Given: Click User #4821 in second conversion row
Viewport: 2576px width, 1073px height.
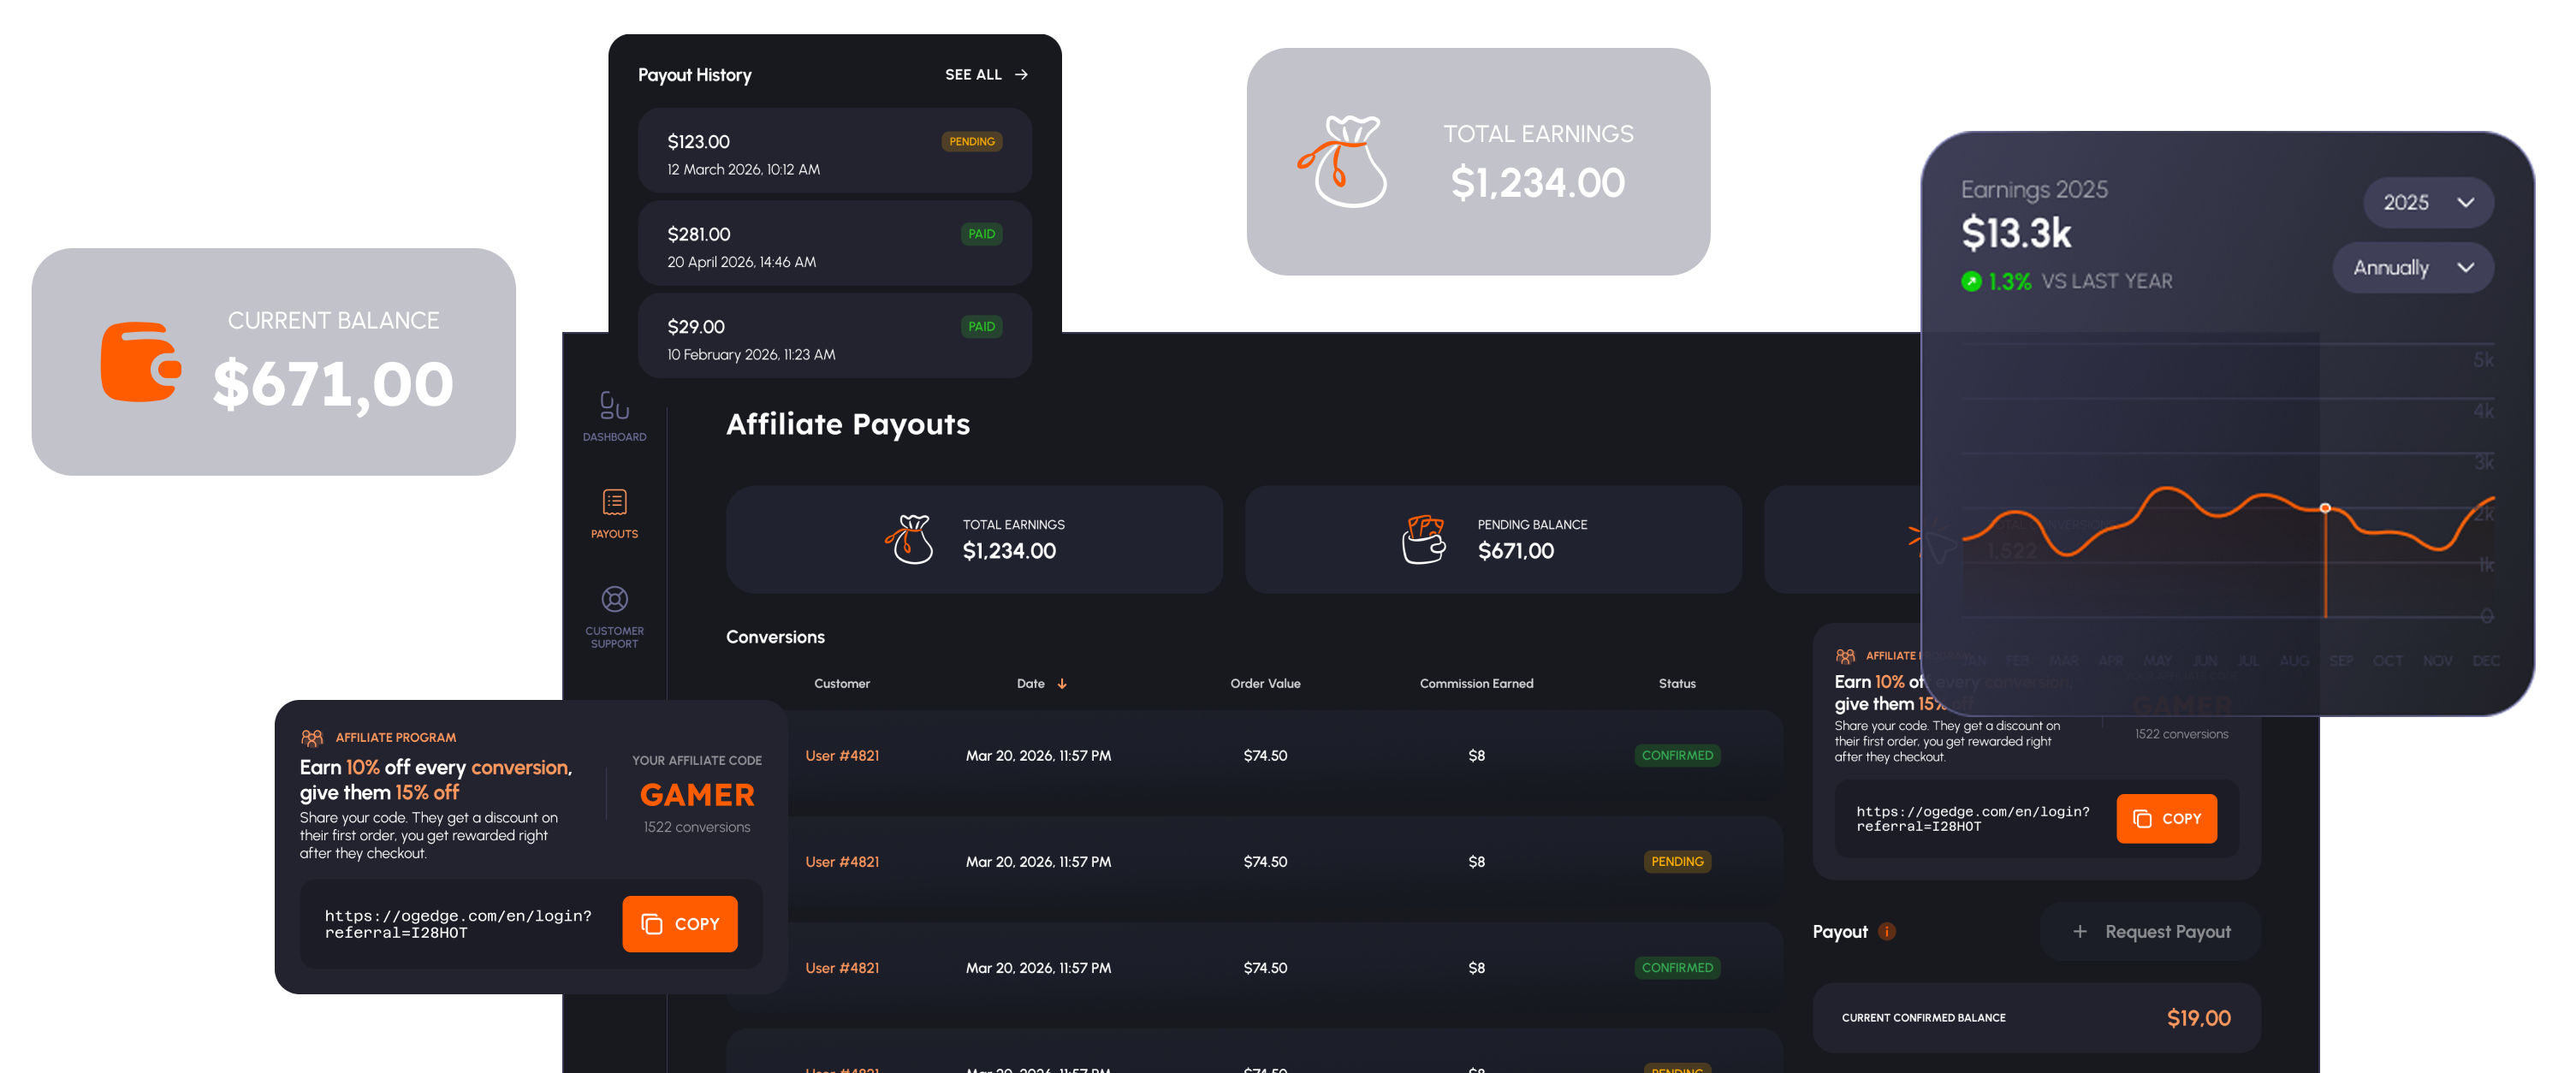Looking at the screenshot, I should (x=842, y=862).
